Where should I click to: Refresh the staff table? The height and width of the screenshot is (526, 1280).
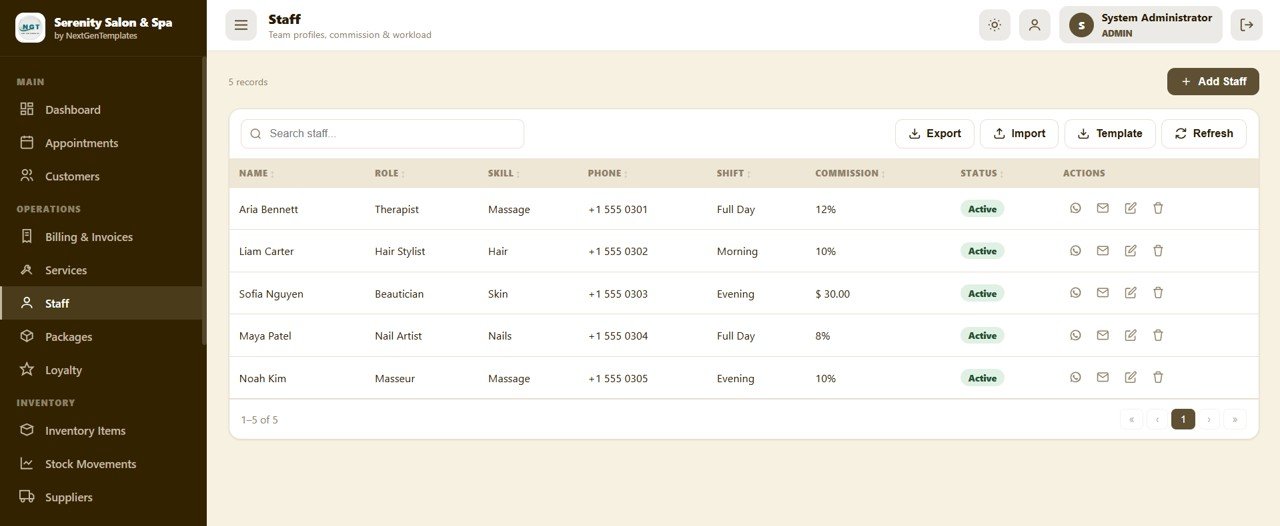tap(1204, 134)
